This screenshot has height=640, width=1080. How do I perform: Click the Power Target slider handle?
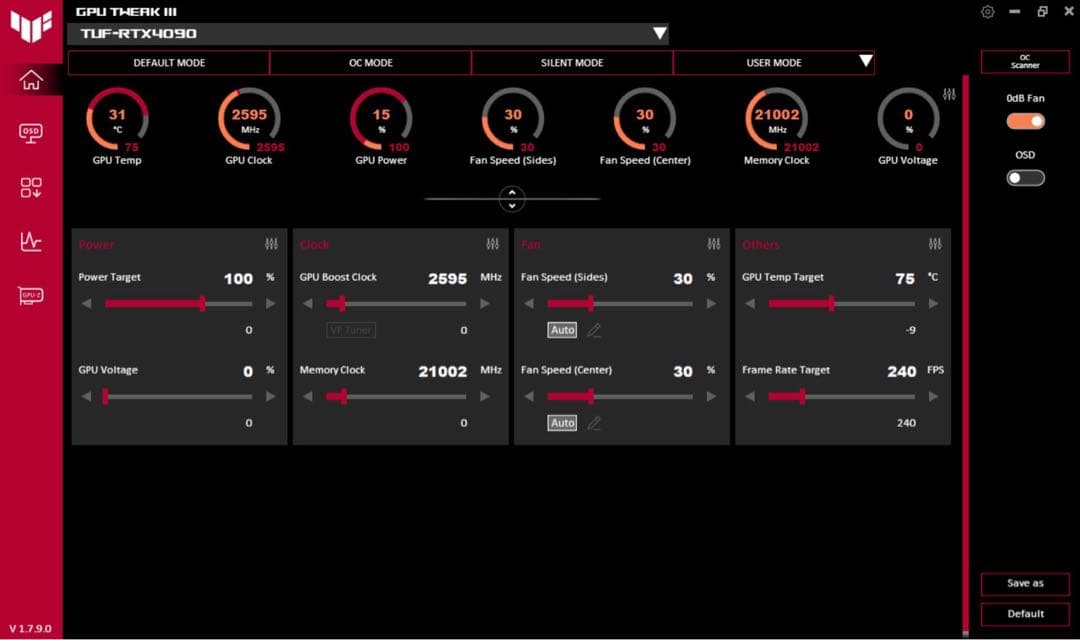tap(203, 303)
